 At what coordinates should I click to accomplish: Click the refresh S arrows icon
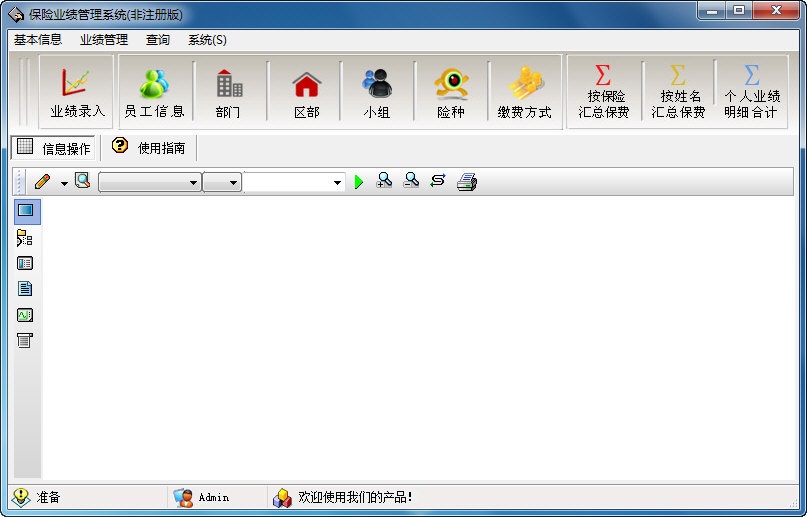pos(437,180)
